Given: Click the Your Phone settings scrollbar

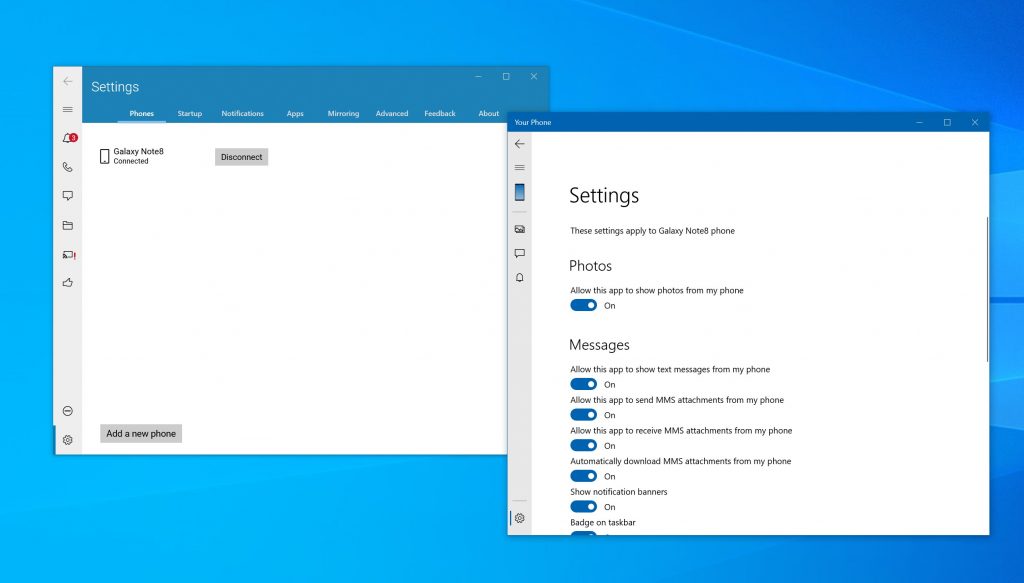Looking at the screenshot, I should [x=987, y=290].
